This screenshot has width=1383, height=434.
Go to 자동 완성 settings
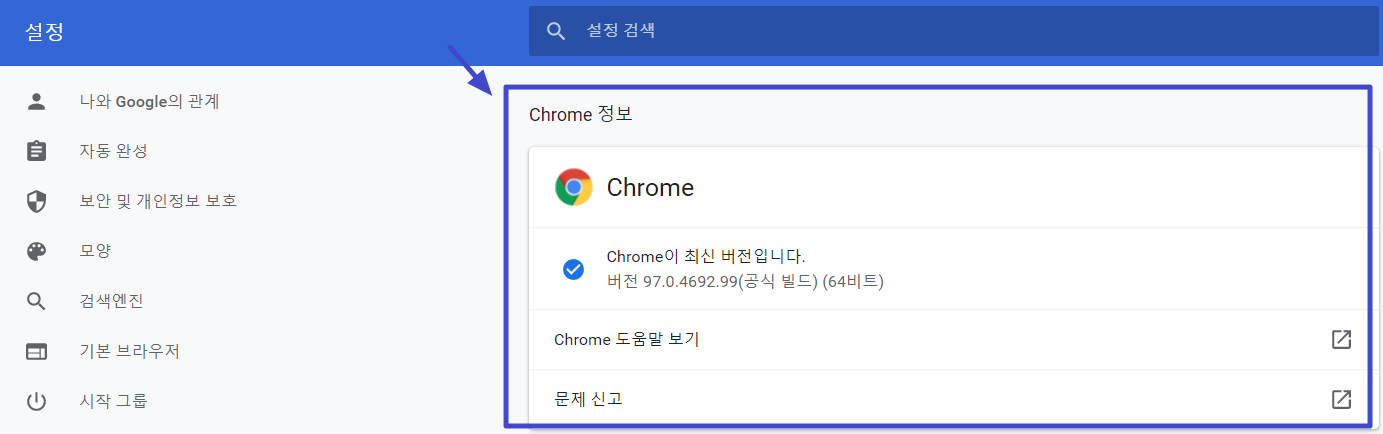pyautogui.click(x=114, y=151)
